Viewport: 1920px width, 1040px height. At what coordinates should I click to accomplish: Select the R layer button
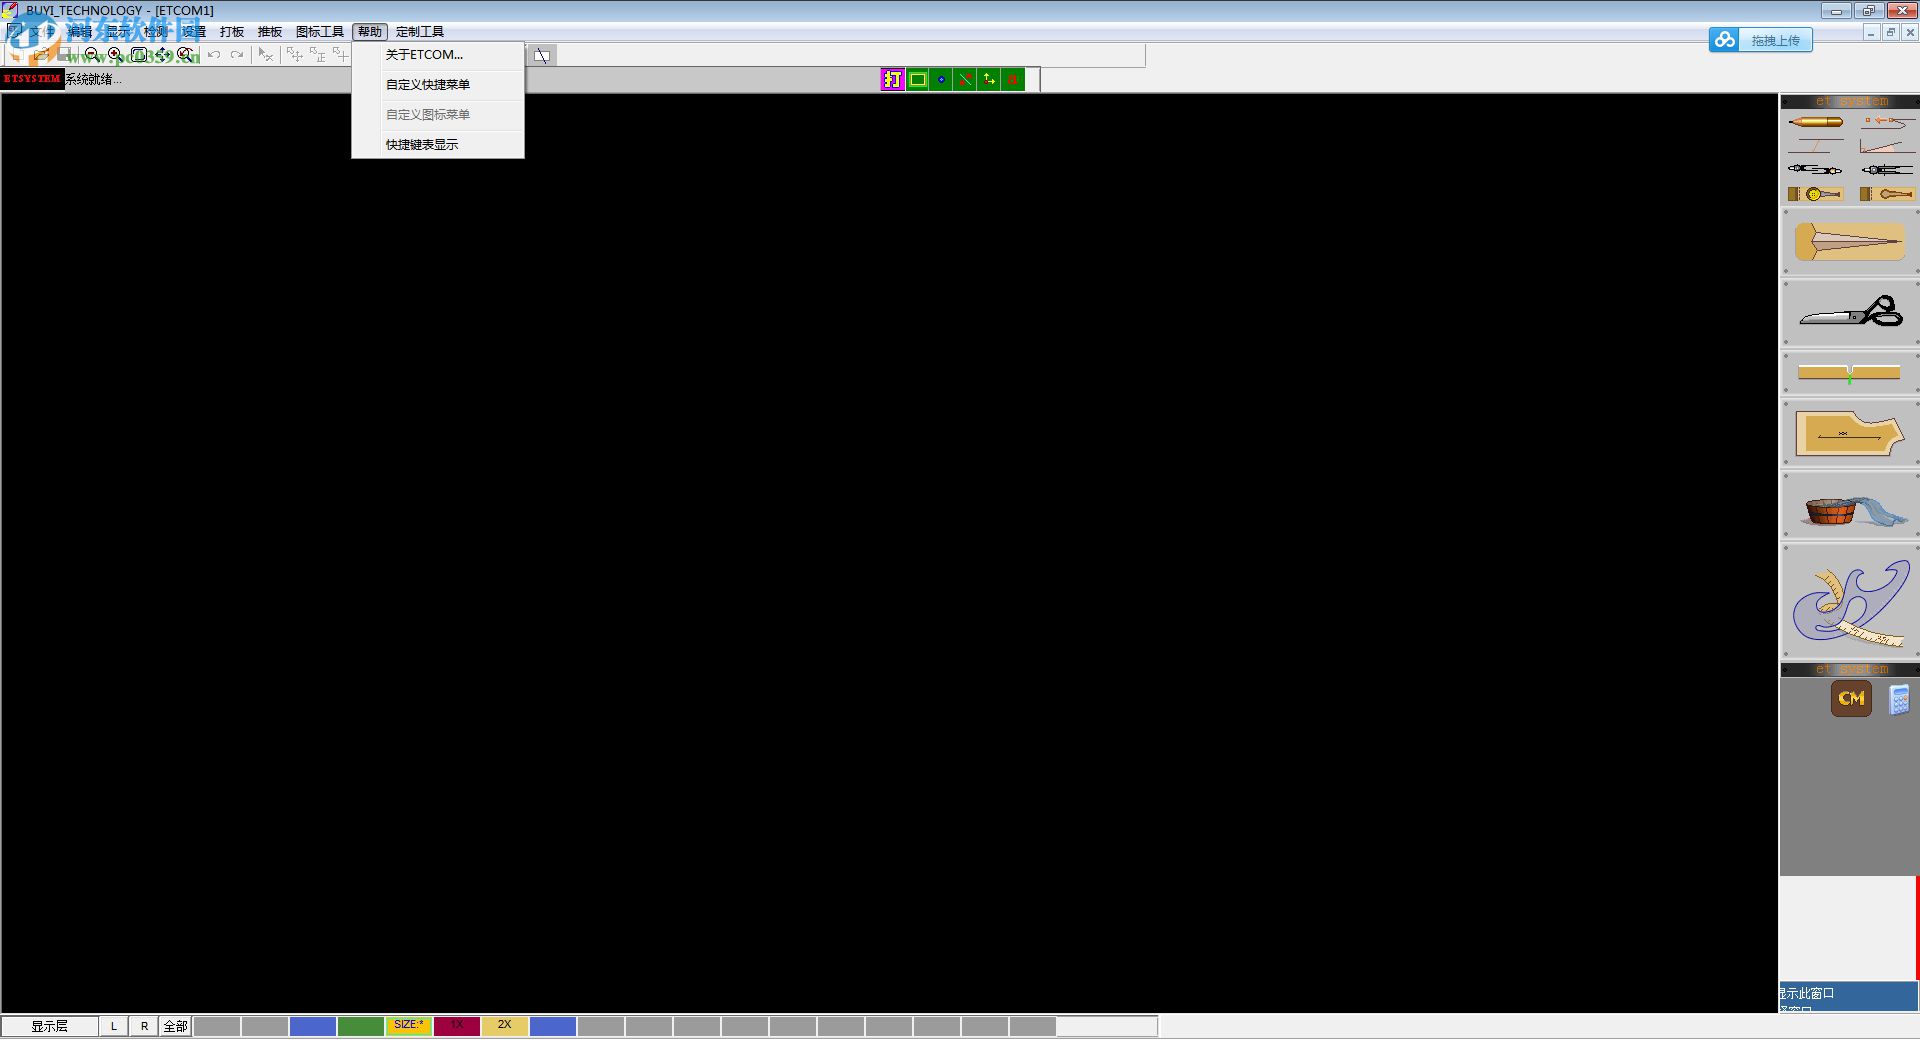tap(144, 1026)
